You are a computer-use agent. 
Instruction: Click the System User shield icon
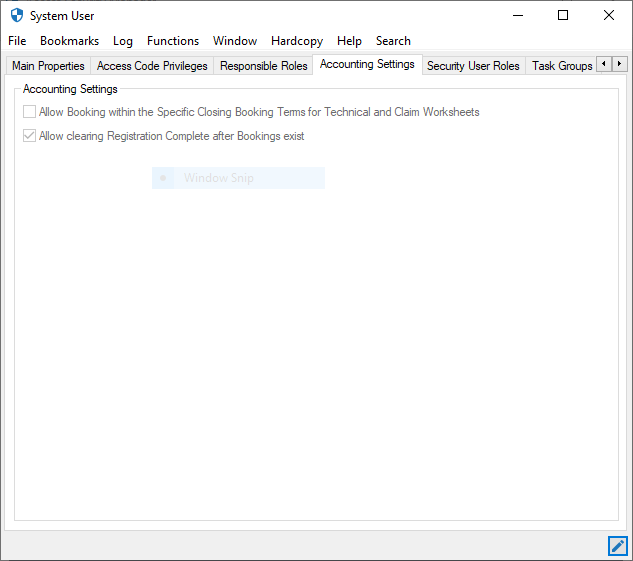[x=16, y=16]
